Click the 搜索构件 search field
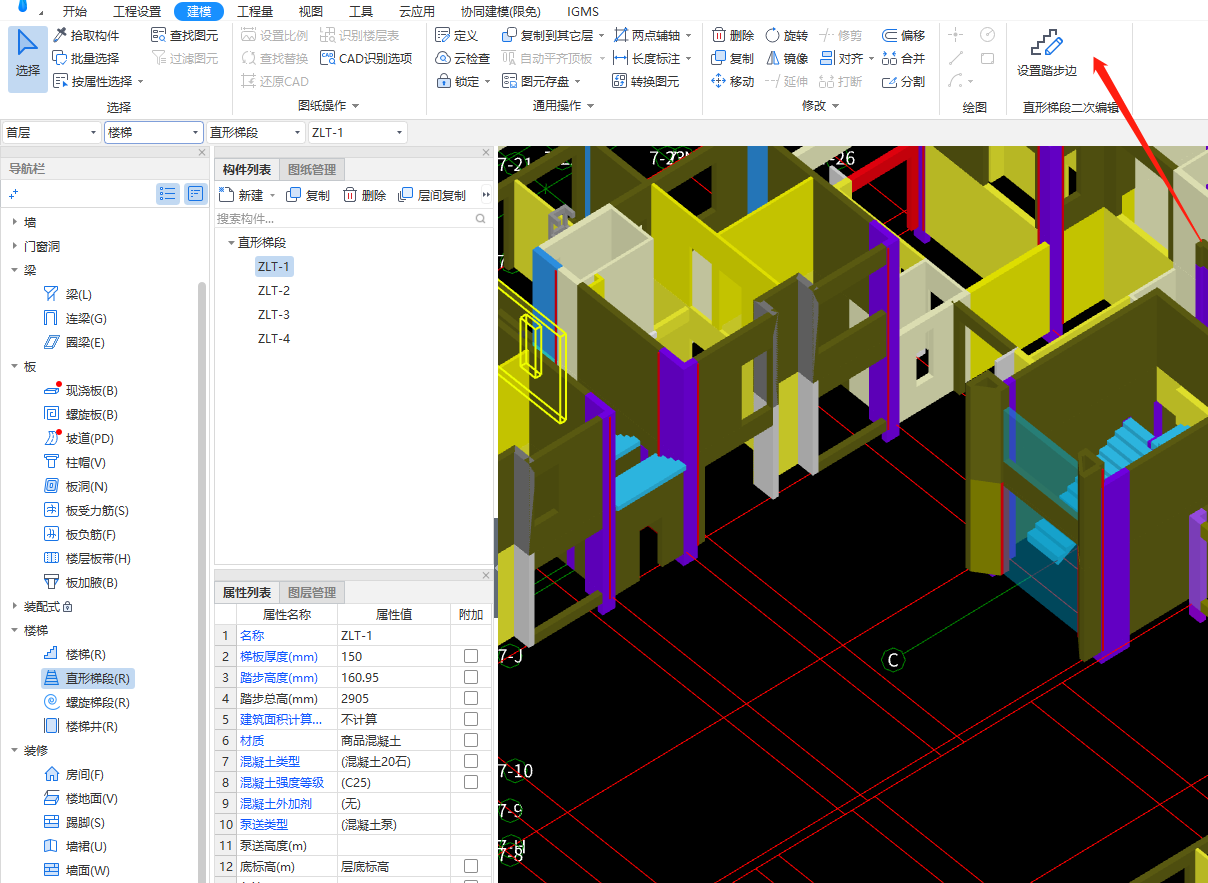1208x883 pixels. [x=353, y=218]
